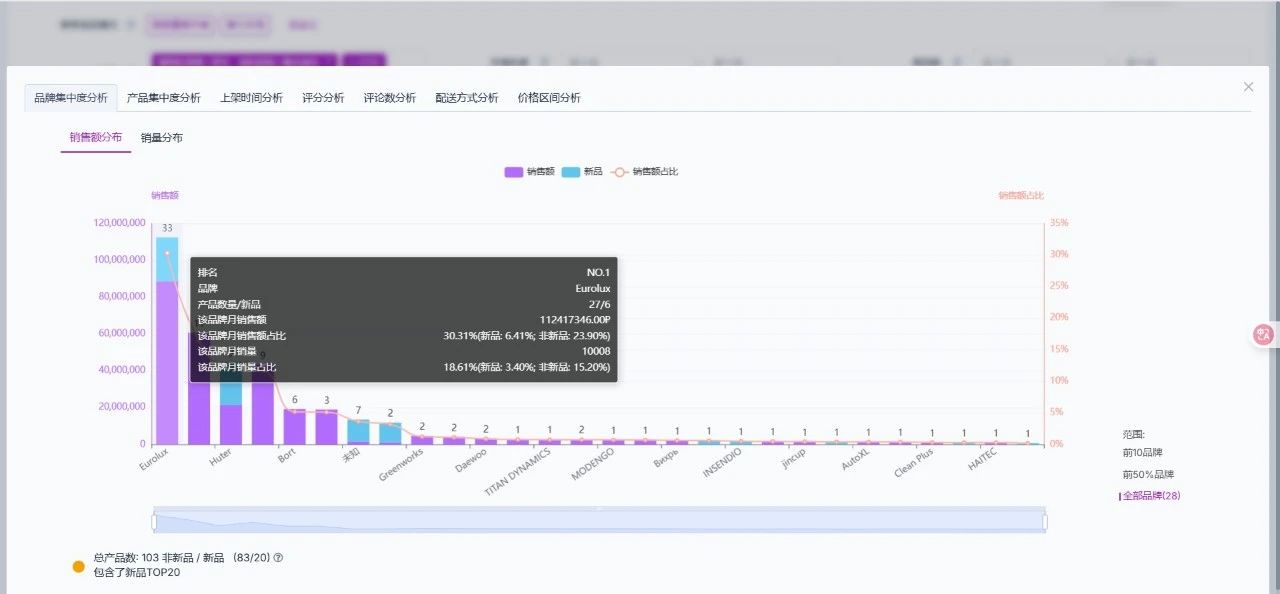Open the 评论数分析 tab
This screenshot has height=594, width=1280.
click(x=390, y=98)
